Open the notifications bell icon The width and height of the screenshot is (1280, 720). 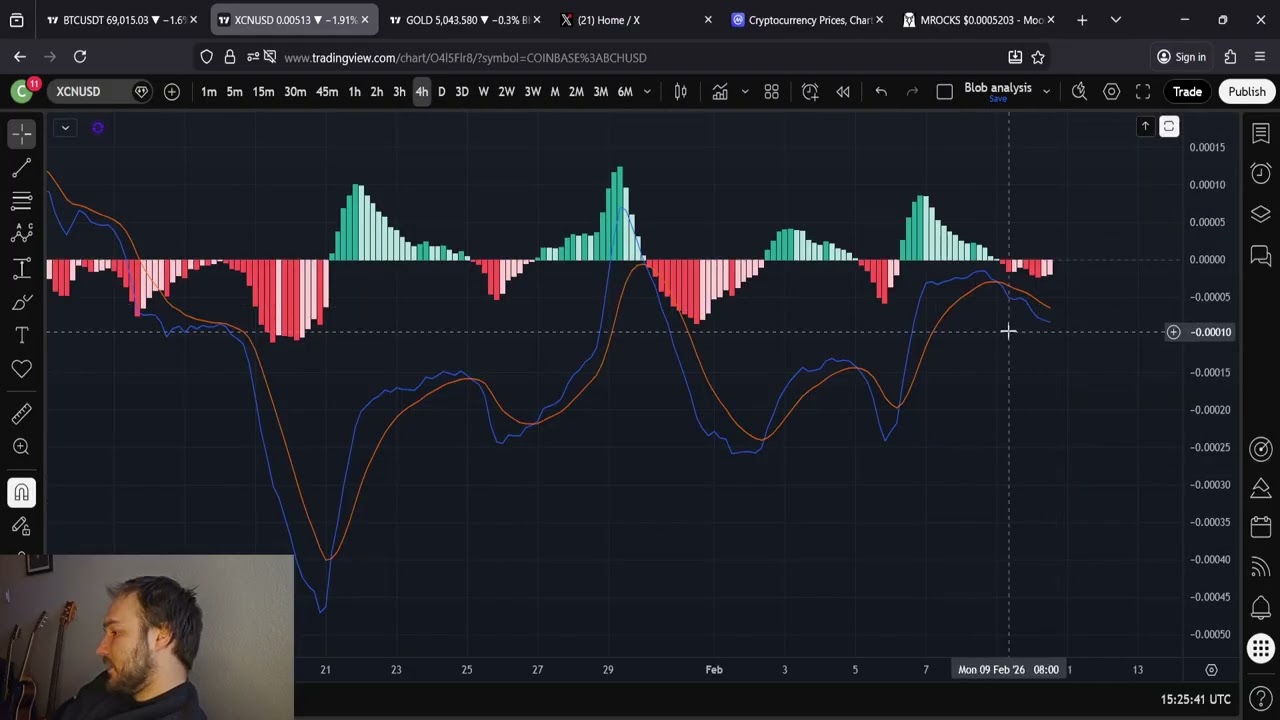tap(1260, 607)
